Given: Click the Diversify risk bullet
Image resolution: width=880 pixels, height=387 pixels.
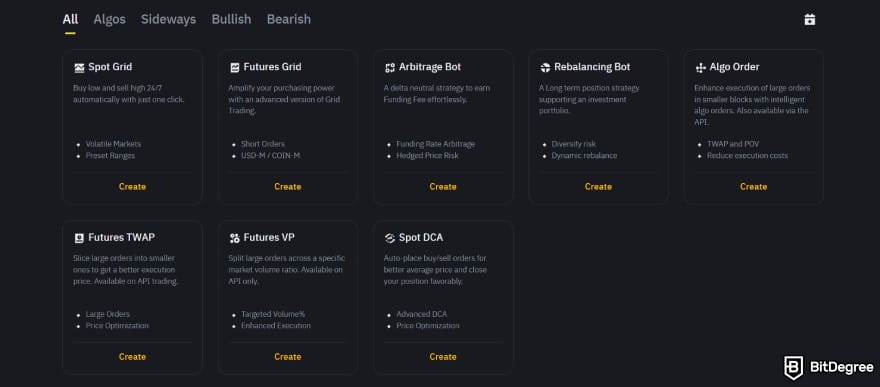Looking at the screenshot, I should 574,144.
